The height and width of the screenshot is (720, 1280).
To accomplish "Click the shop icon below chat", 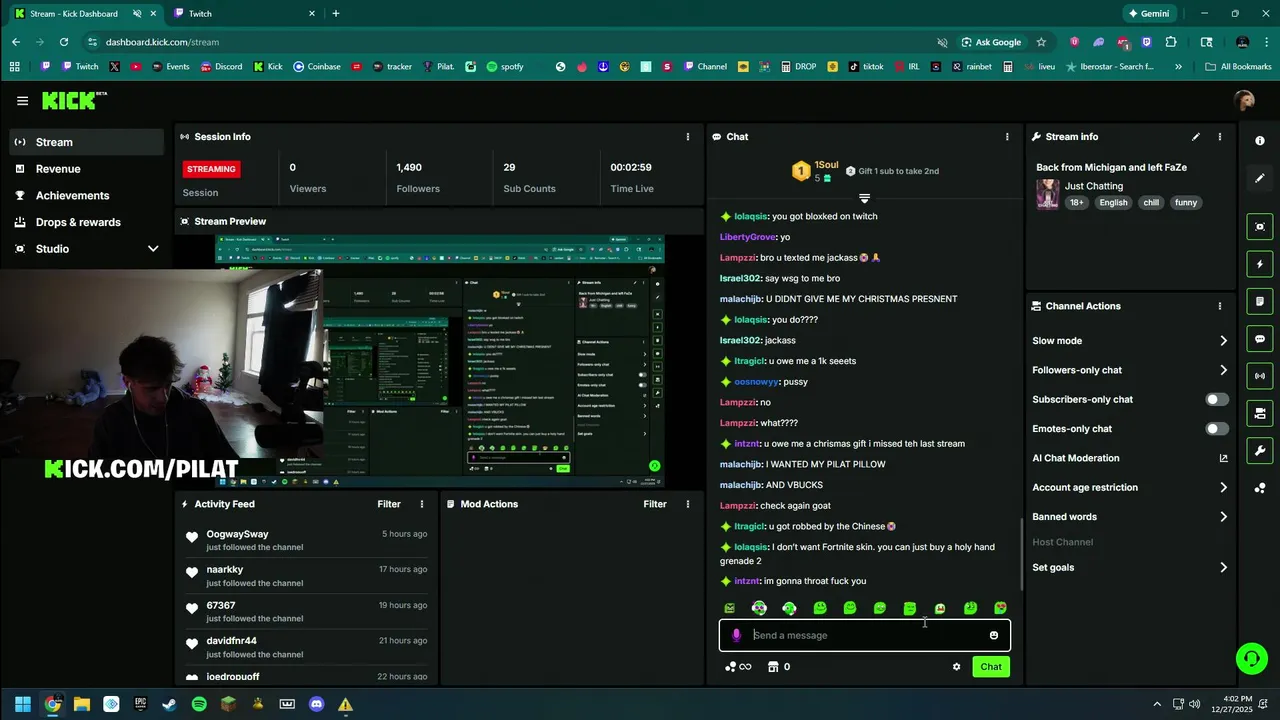I will (x=773, y=667).
